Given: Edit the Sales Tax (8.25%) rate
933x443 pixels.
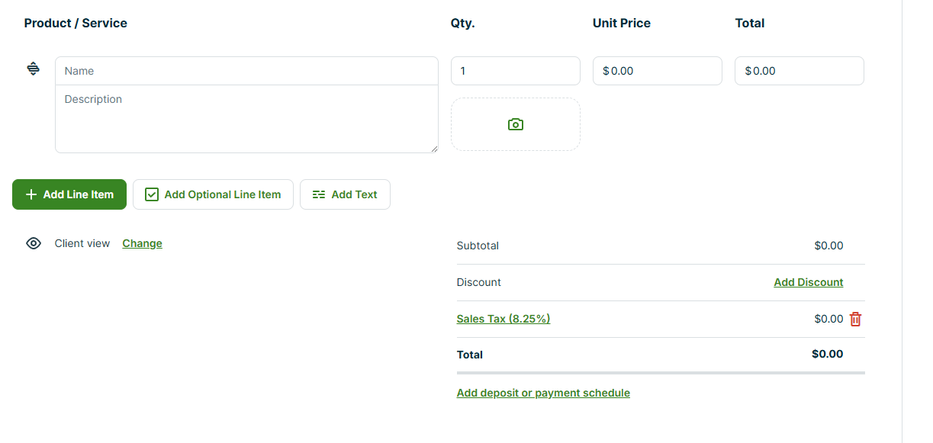Looking at the screenshot, I should [503, 319].
